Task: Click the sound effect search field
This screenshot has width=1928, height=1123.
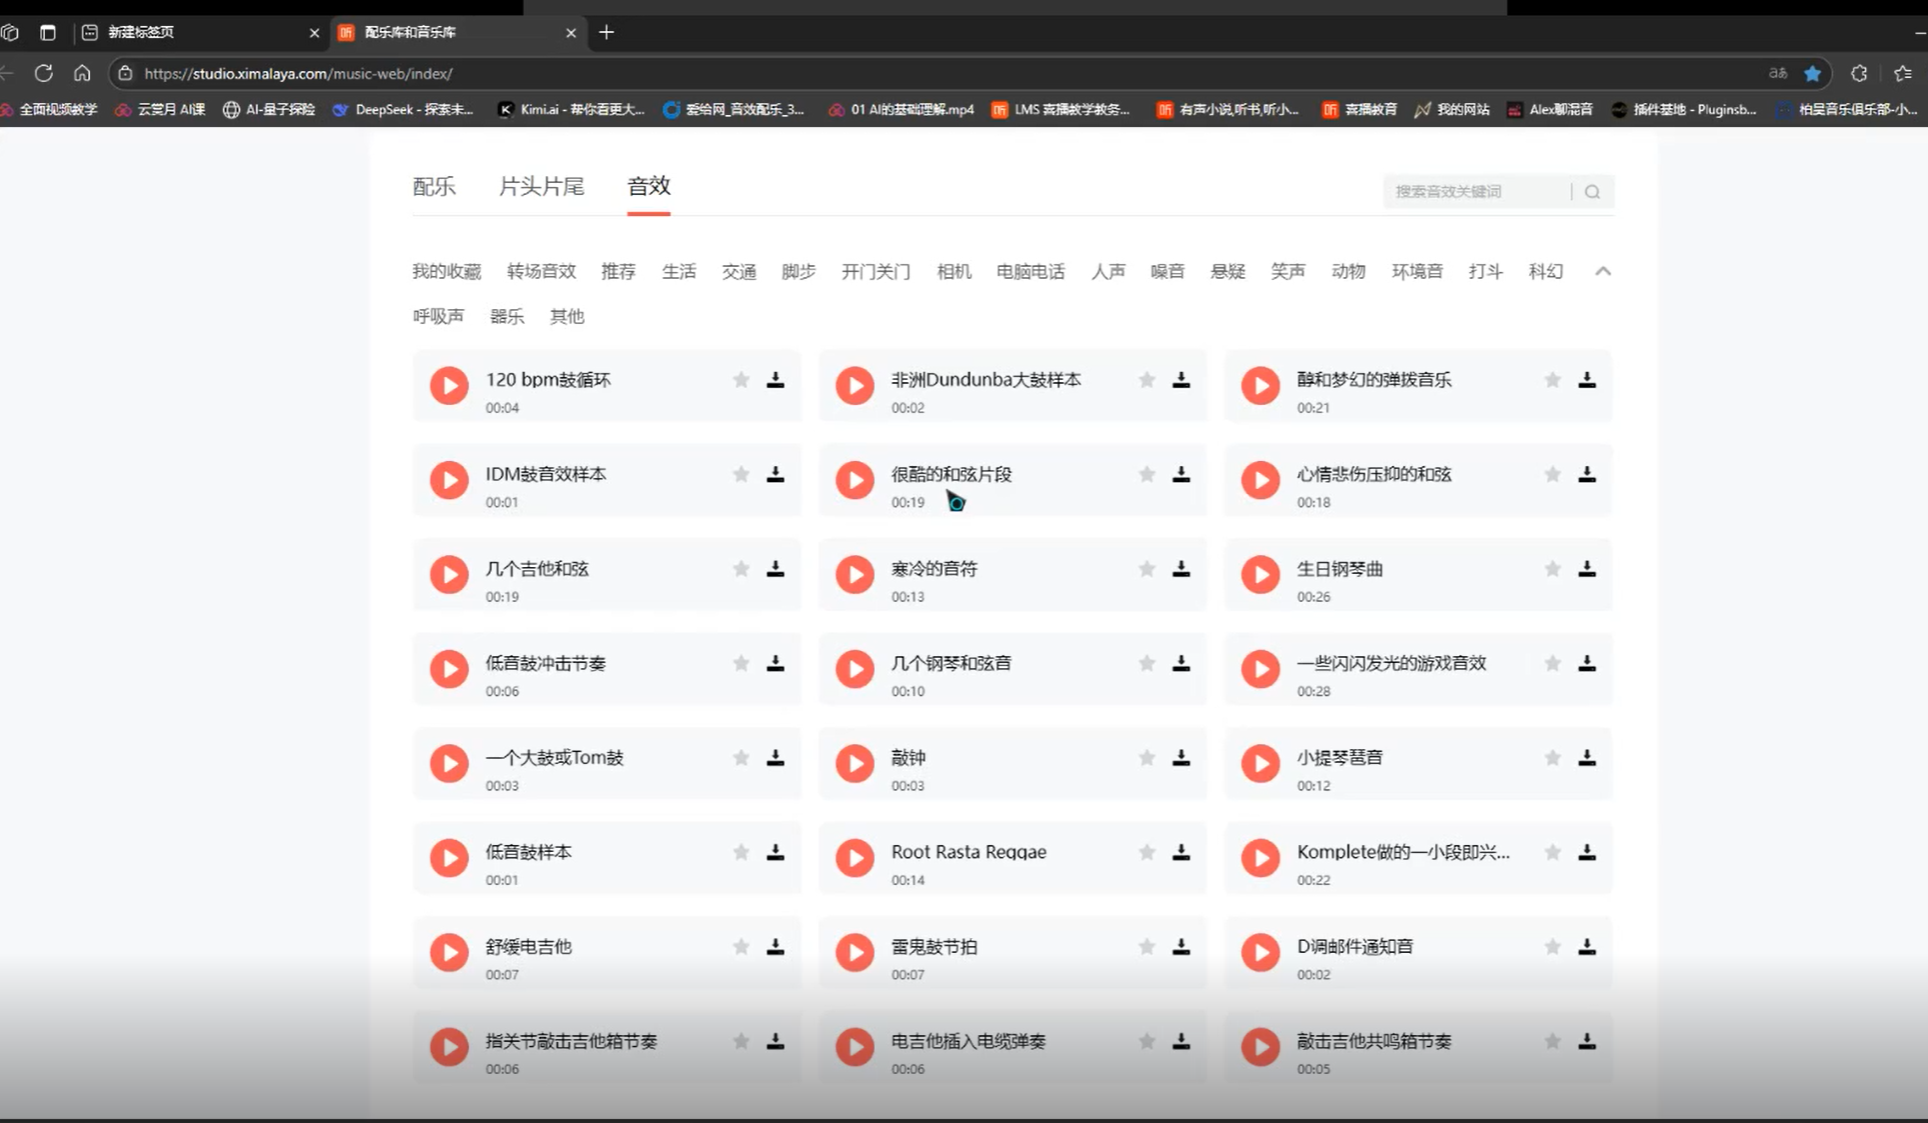Action: [1474, 191]
